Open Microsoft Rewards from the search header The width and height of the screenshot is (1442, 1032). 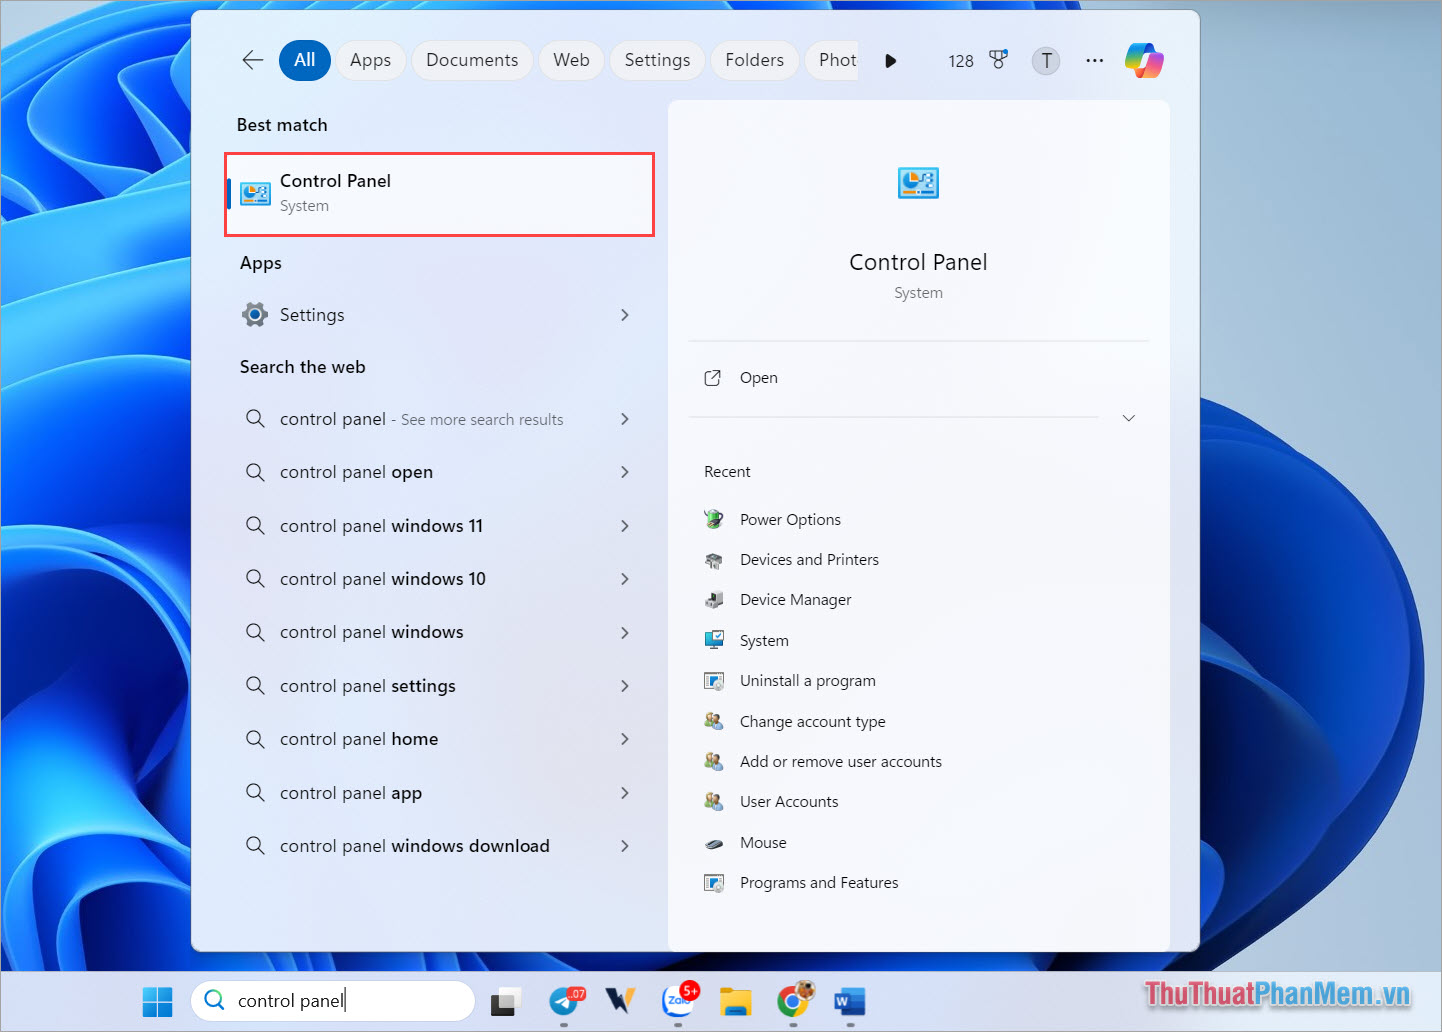[x=998, y=60]
